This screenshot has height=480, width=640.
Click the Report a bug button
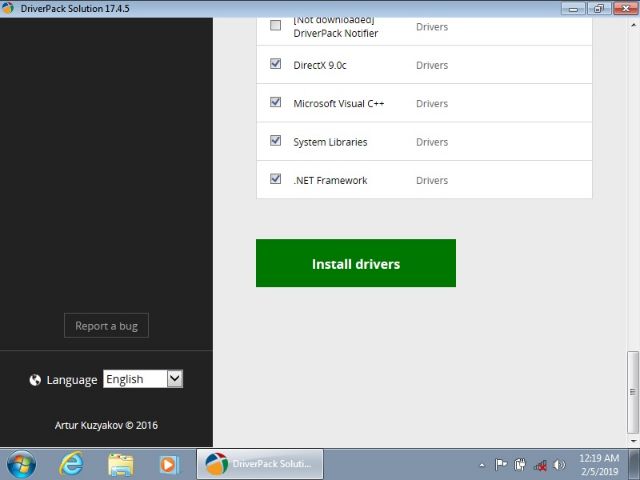106,326
